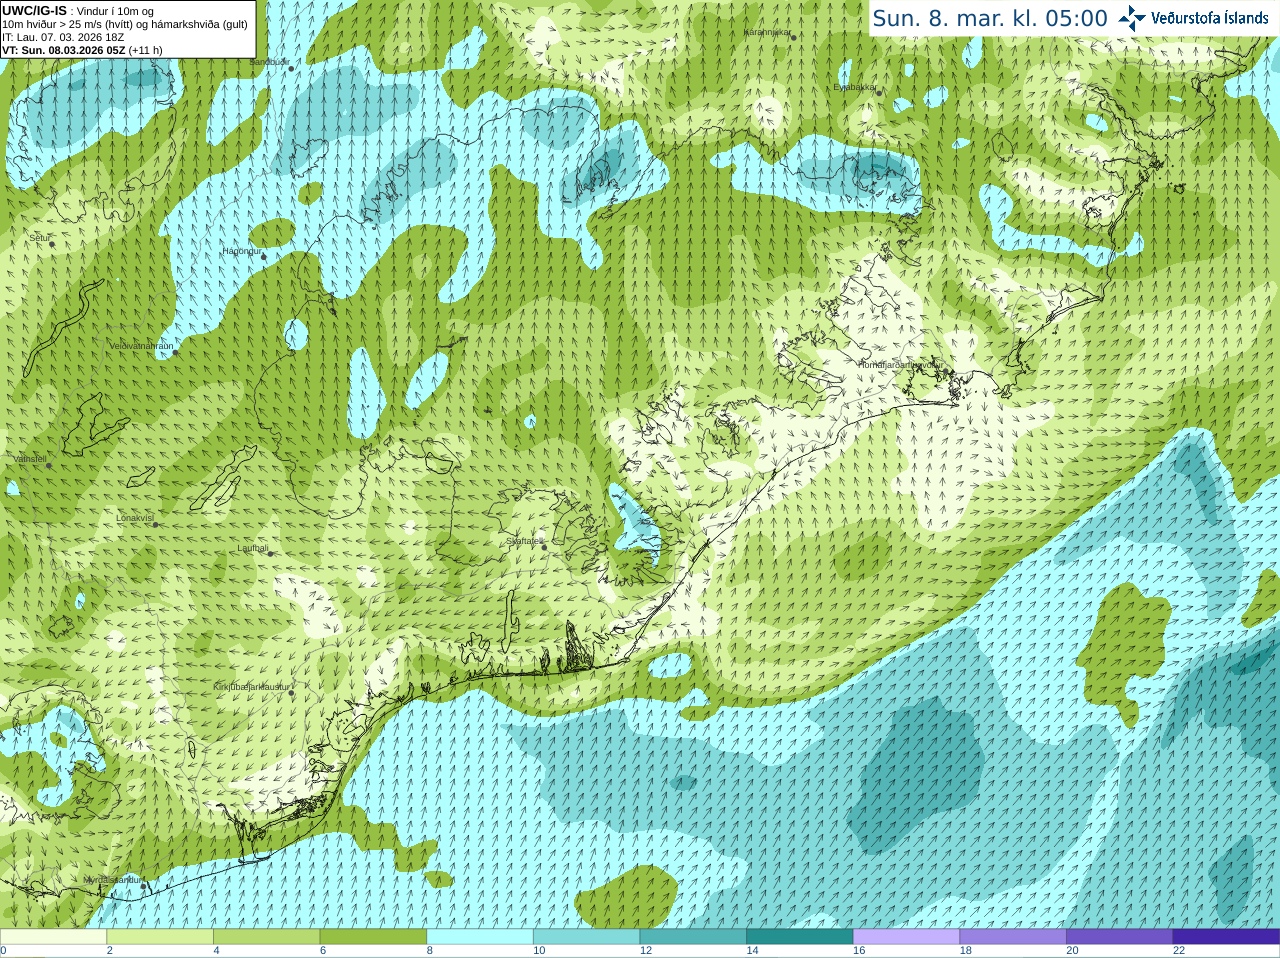Select the 16–18 m/s lavender legend swatch
Viewport: 1280px width, 958px height.
[906, 937]
